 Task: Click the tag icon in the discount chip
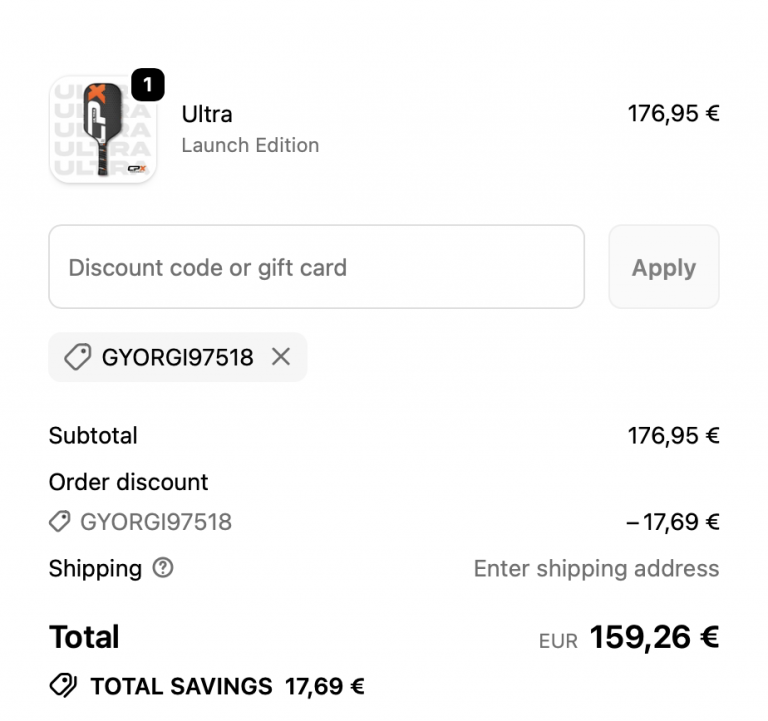77,357
